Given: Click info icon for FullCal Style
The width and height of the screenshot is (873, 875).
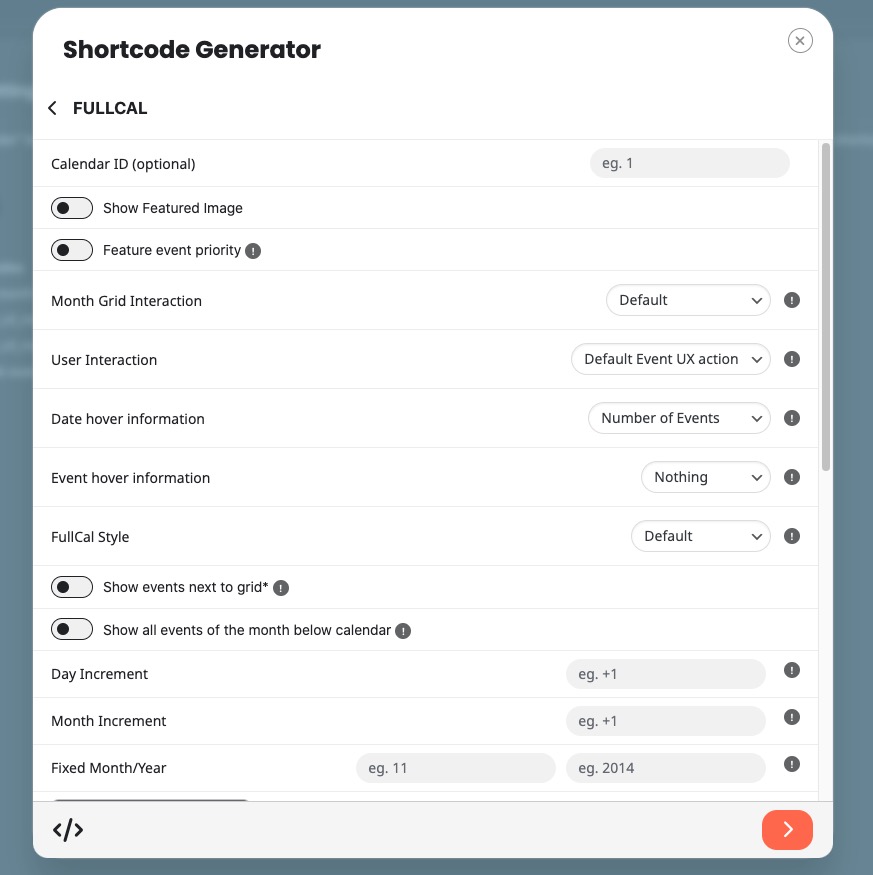Looking at the screenshot, I should [792, 536].
